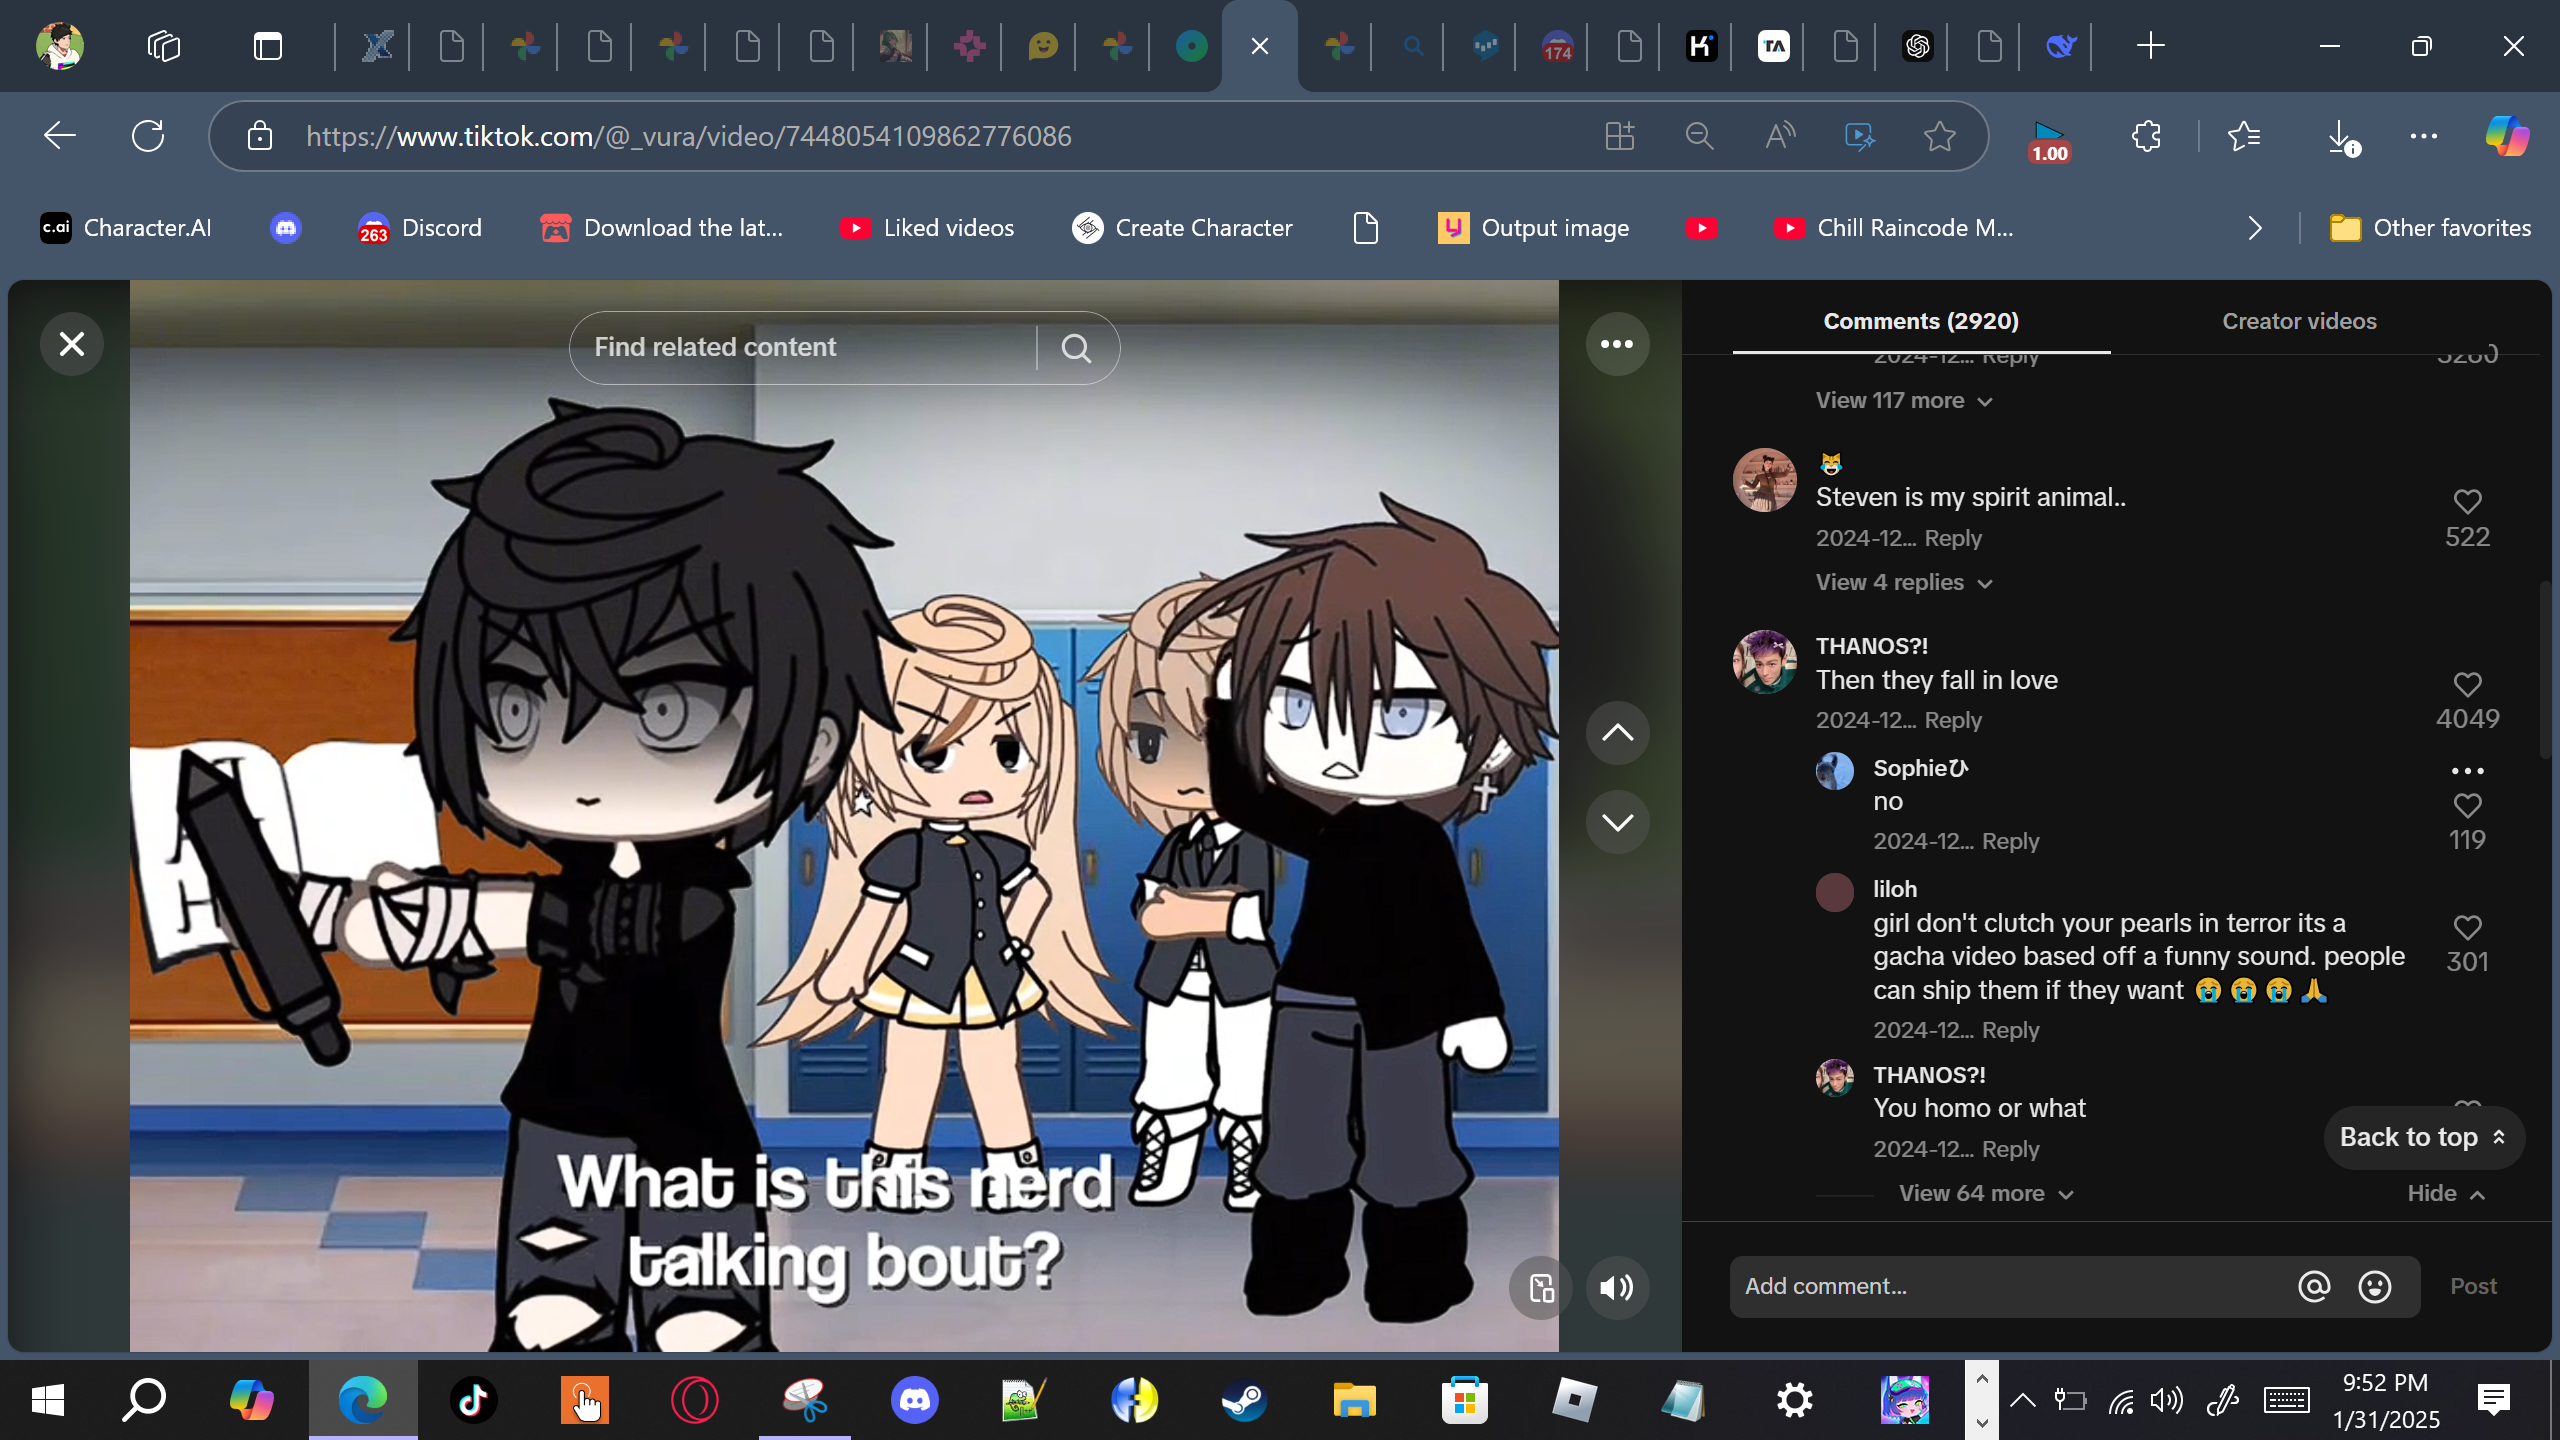2560x1440 pixels.
Task: Click the mention @ icon in comment box
Action: pos(2314,1286)
